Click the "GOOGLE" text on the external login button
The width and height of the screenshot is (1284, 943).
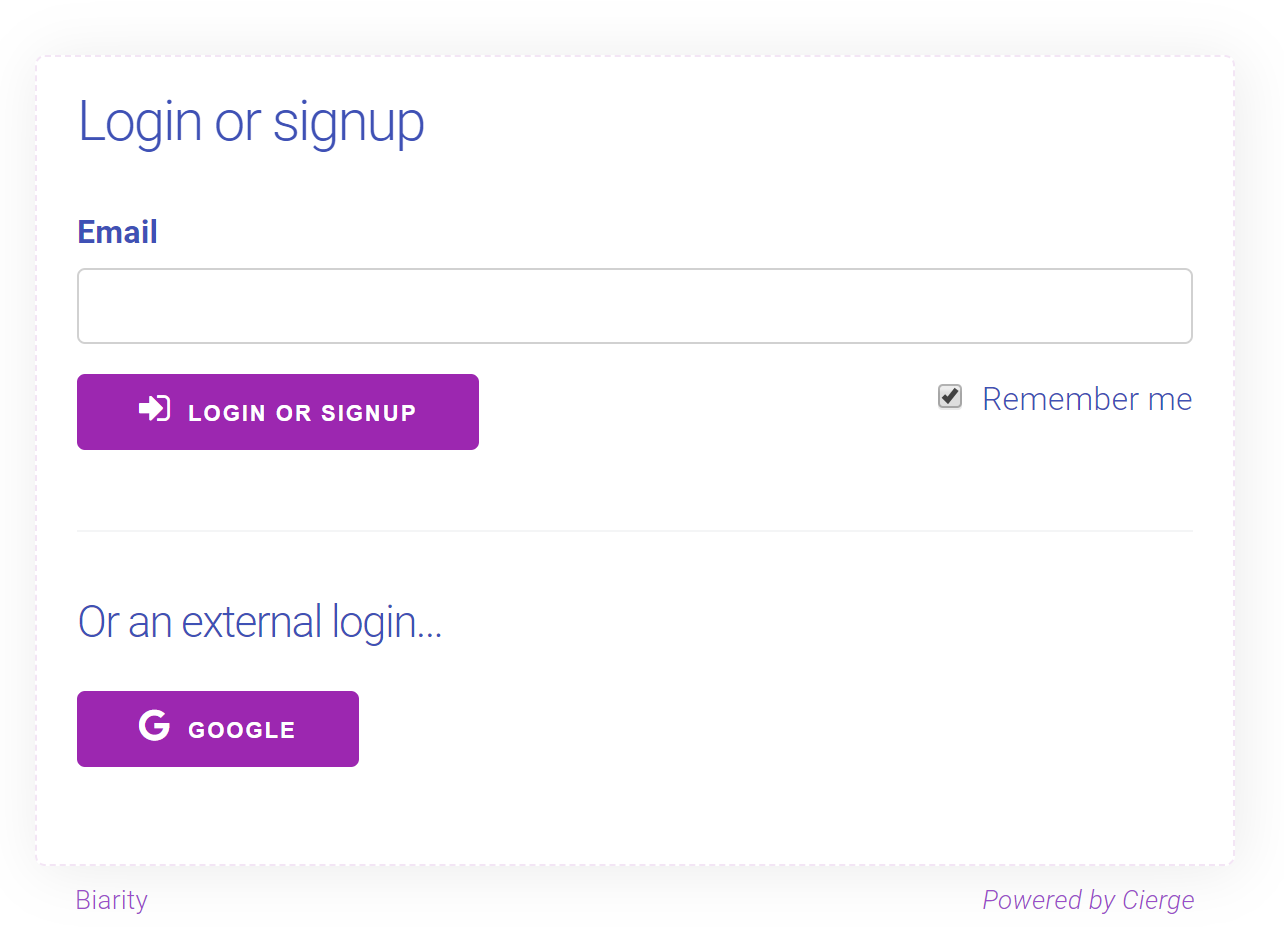[242, 730]
